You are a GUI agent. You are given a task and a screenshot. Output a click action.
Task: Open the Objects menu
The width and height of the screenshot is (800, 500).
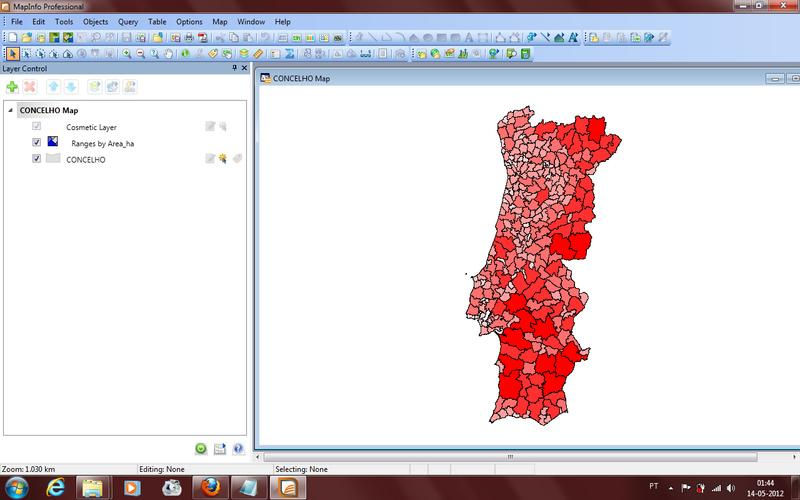(x=95, y=21)
